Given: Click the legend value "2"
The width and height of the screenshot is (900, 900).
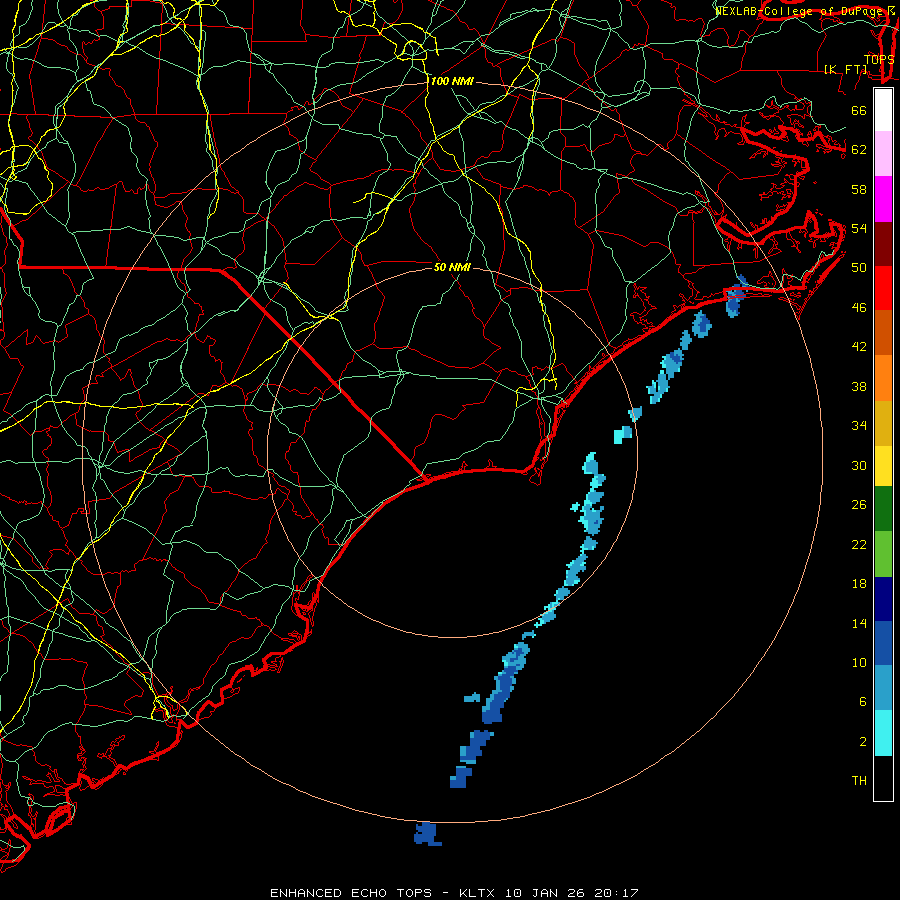Looking at the screenshot, I should click(x=863, y=742).
